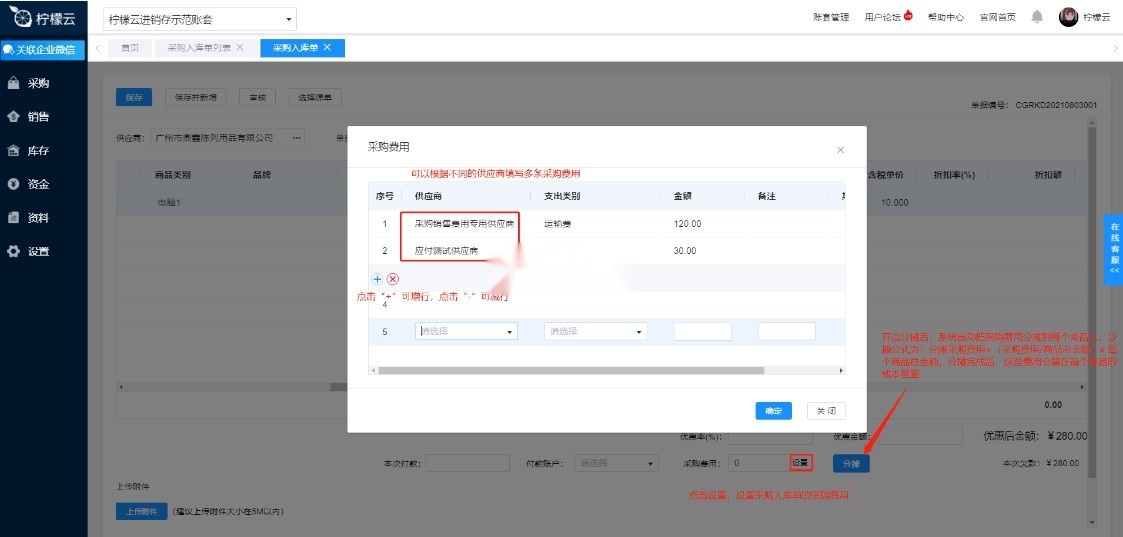Image resolution: width=1123 pixels, height=537 pixels.
Task: Open 采购 in the sidebar
Action: [x=38, y=83]
